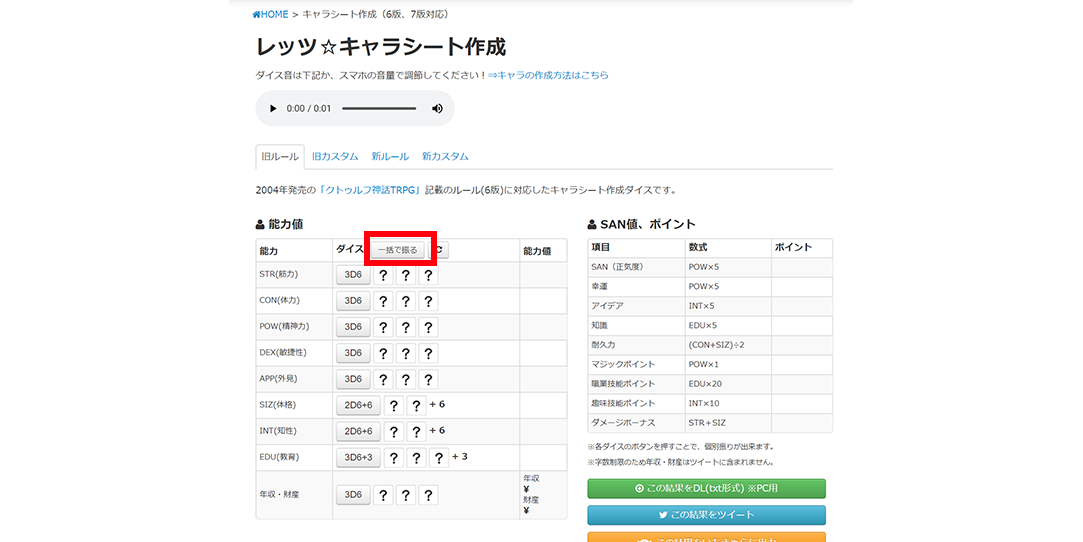The image size is (1083, 542).
Task: Click the POW(精神力) row label
Action: pyautogui.click(x=285, y=327)
